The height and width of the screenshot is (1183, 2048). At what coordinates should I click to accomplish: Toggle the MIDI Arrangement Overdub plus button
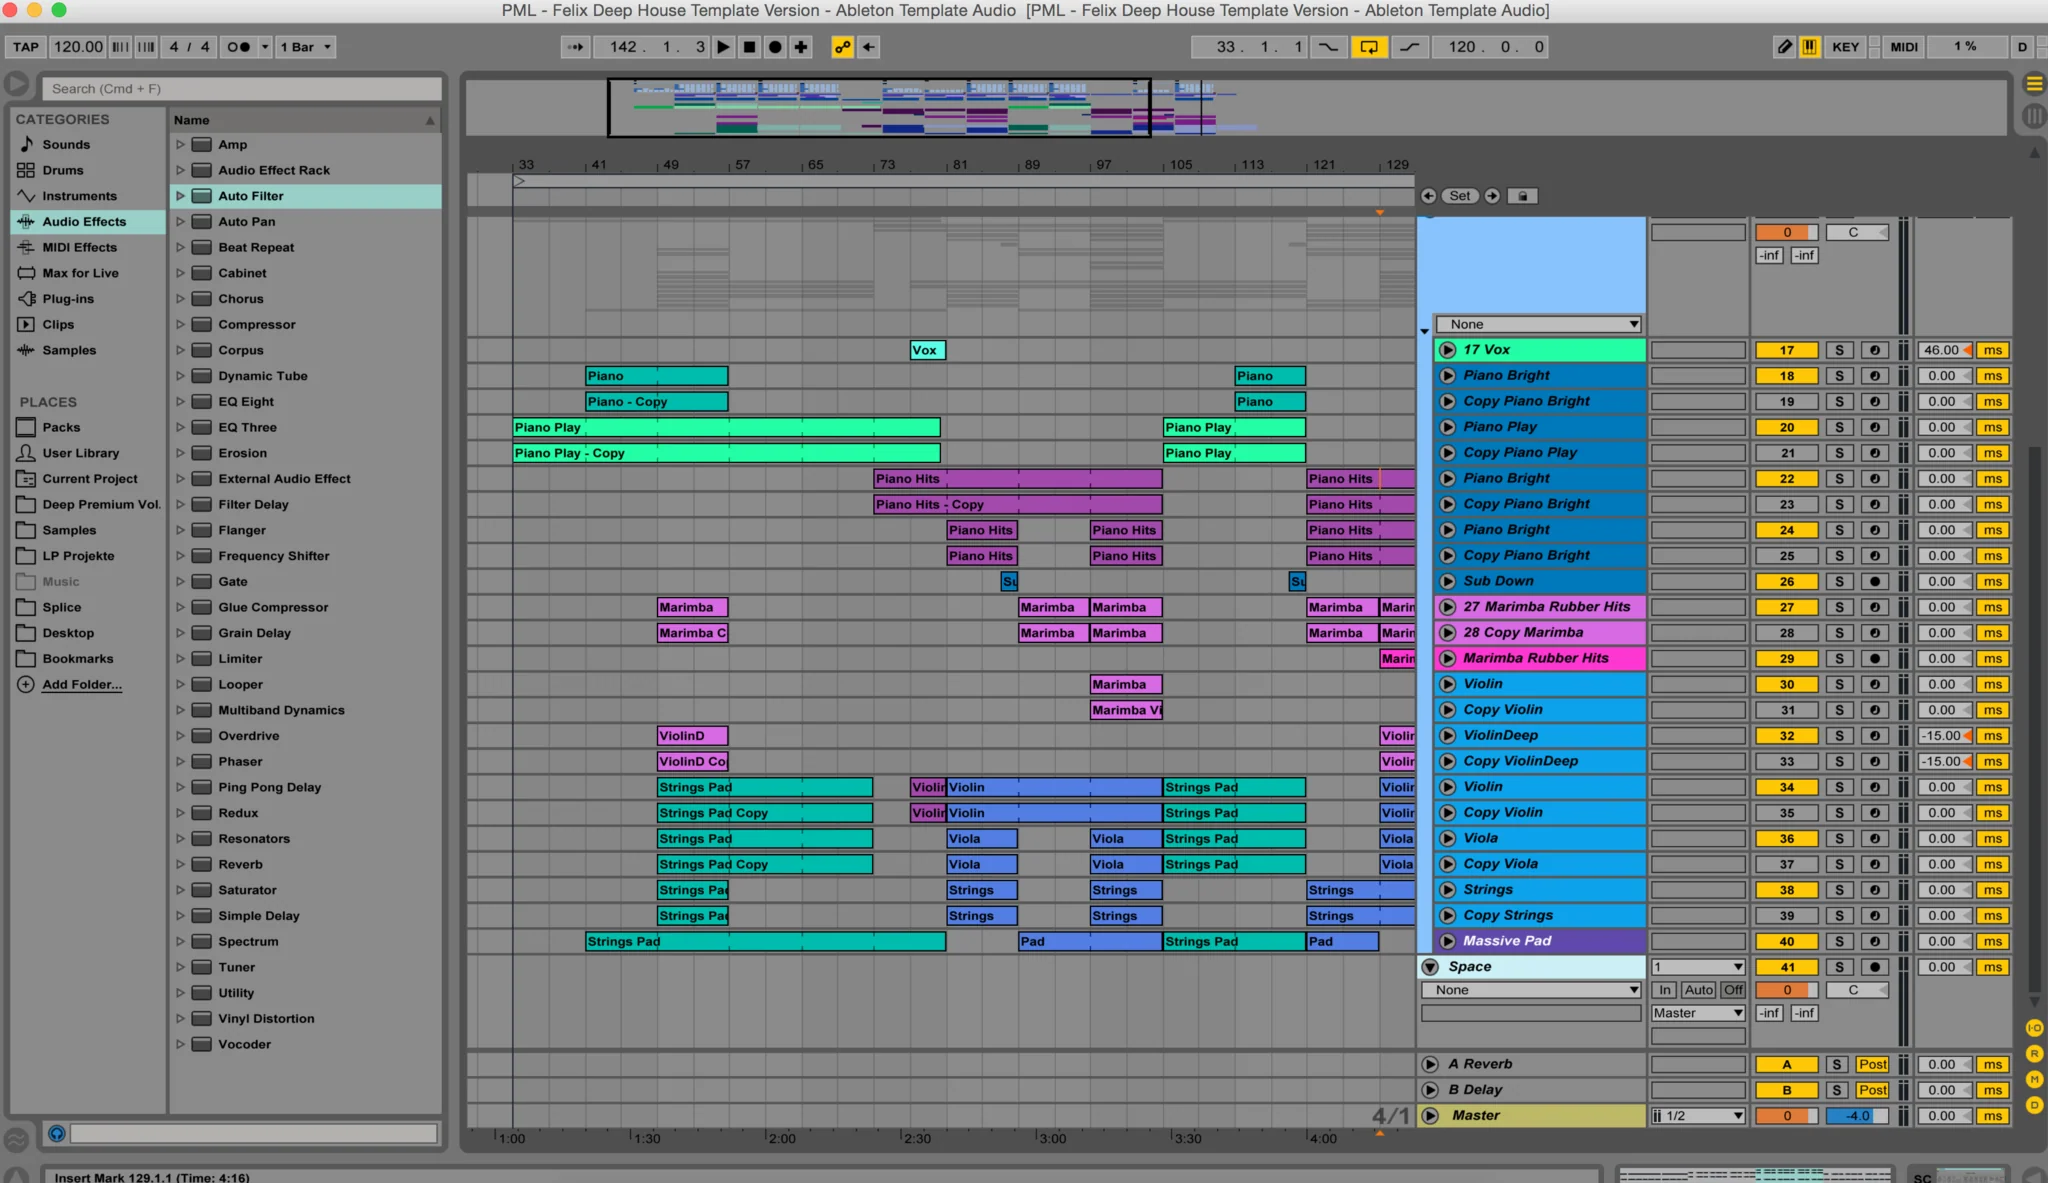(x=801, y=47)
